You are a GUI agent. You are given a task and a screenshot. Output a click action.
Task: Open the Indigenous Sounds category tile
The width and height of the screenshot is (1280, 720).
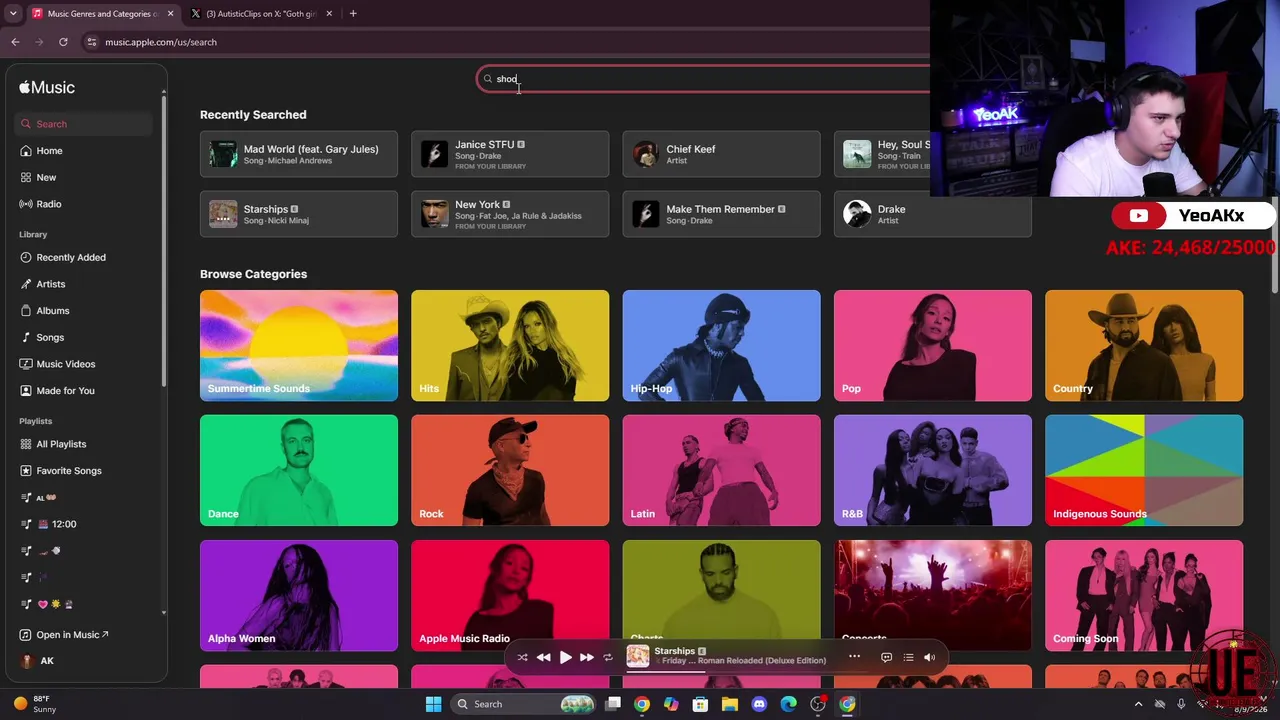pos(1144,471)
